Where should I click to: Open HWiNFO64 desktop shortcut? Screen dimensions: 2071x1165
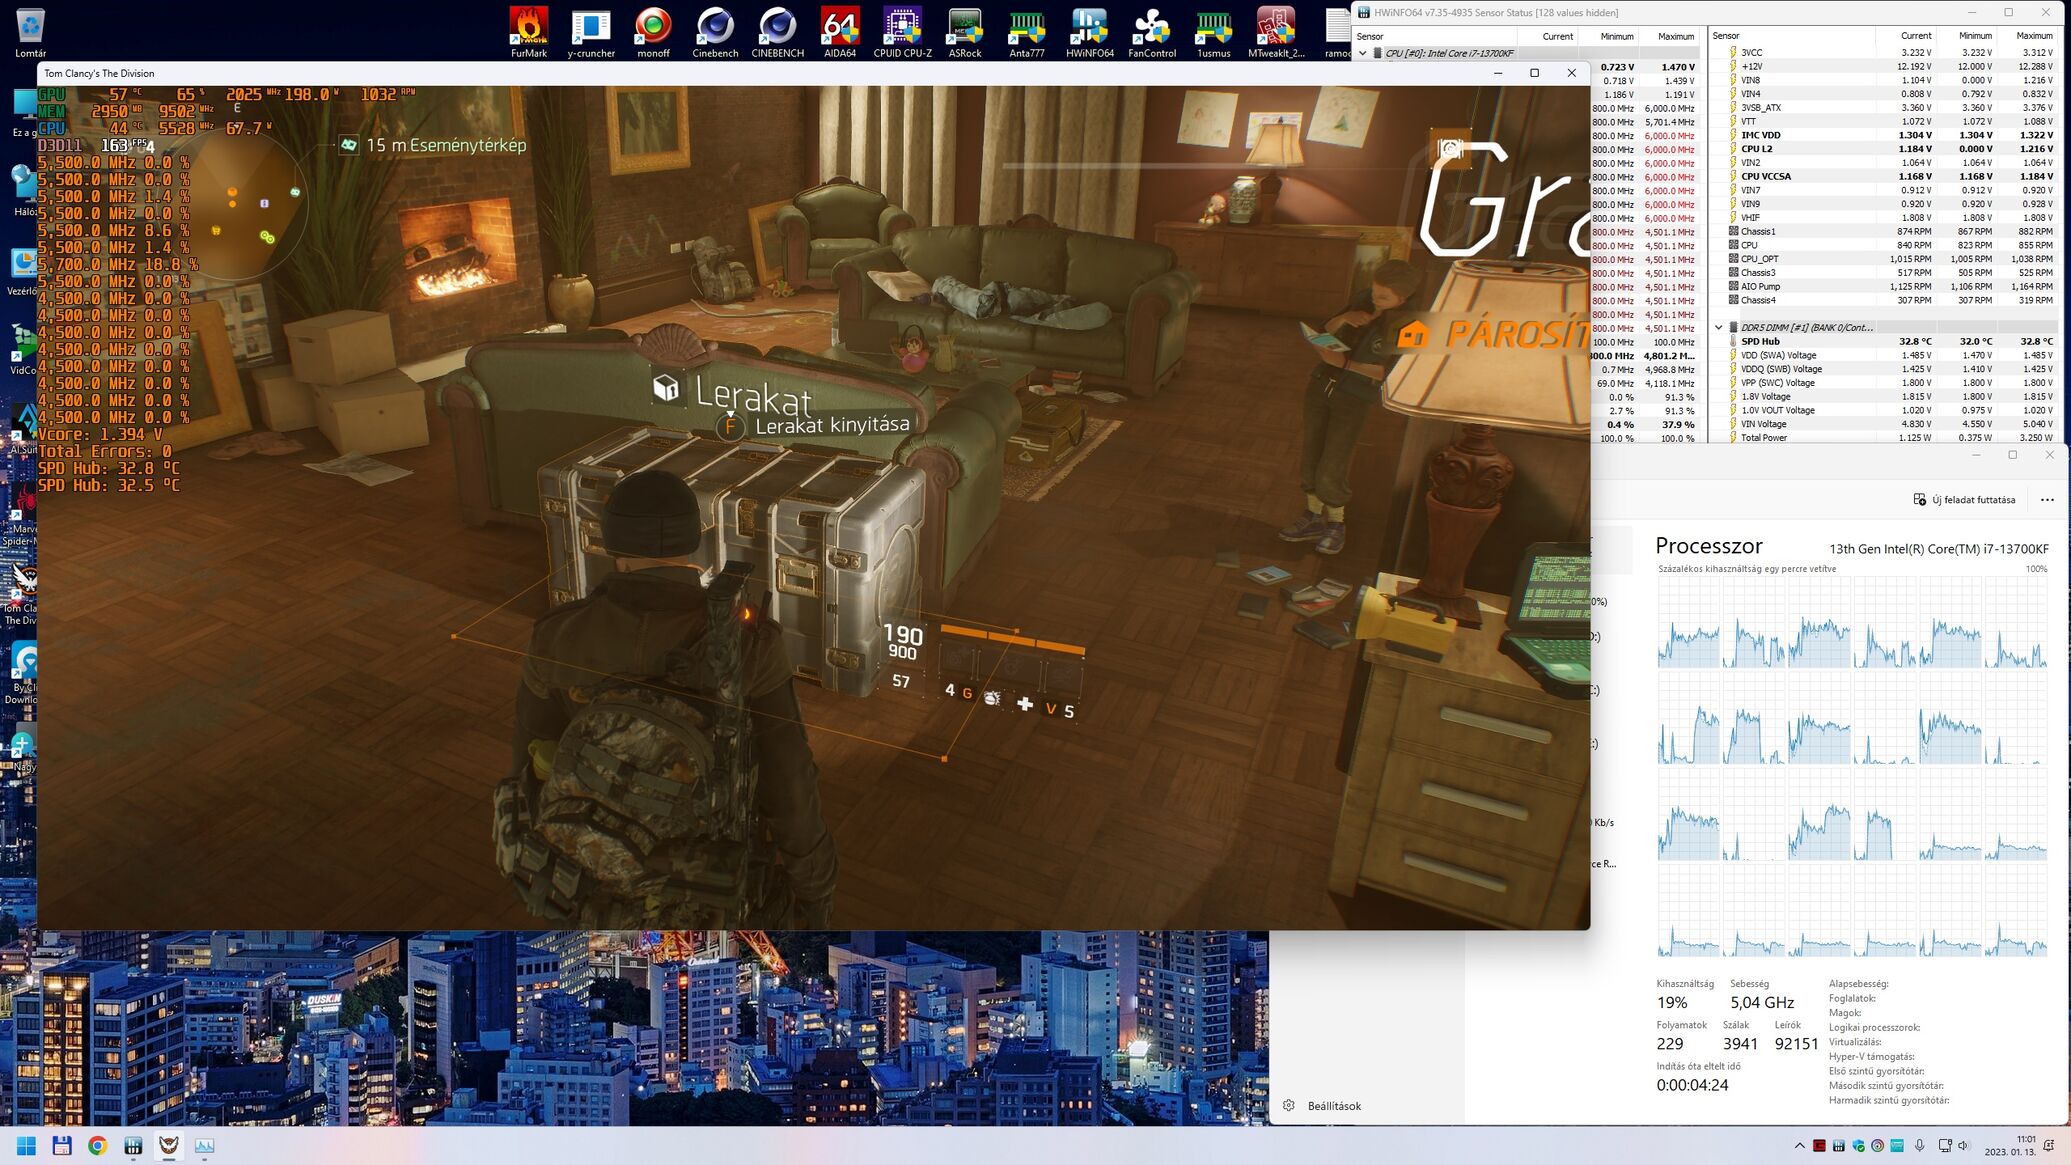[x=1089, y=32]
